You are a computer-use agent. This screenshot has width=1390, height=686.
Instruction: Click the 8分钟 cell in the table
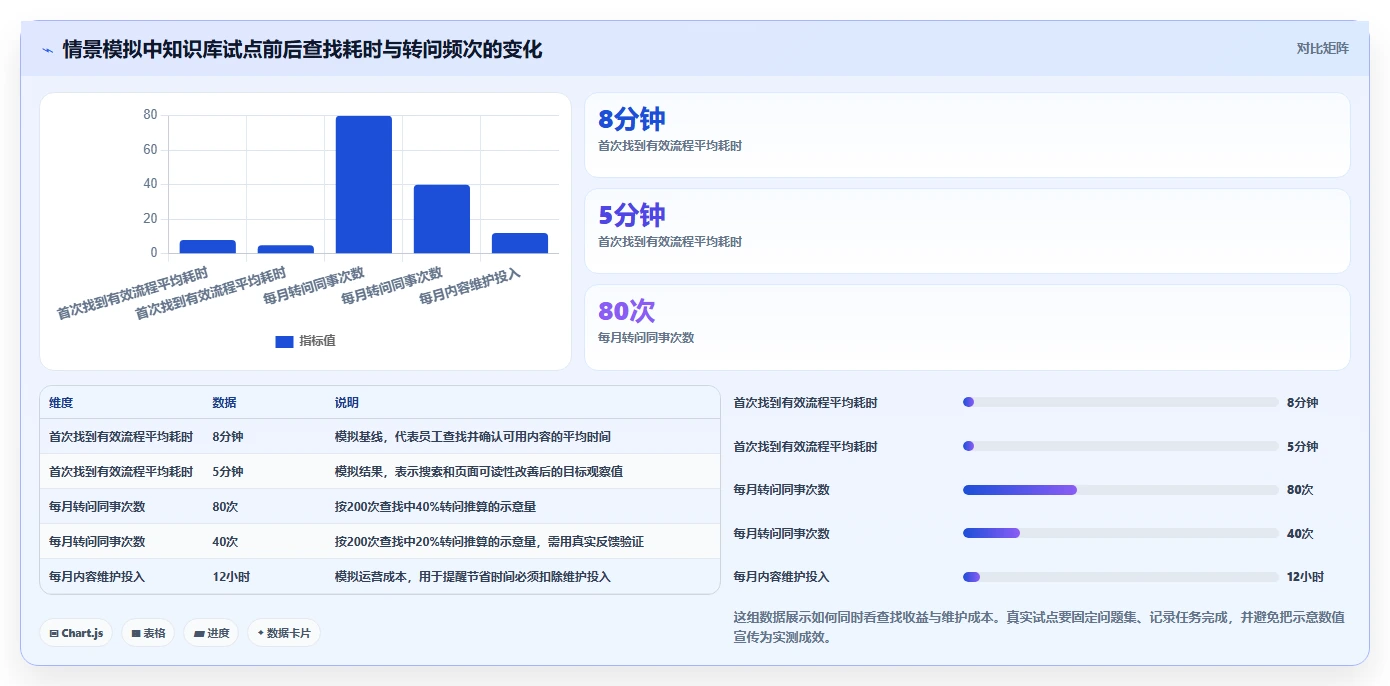(228, 437)
